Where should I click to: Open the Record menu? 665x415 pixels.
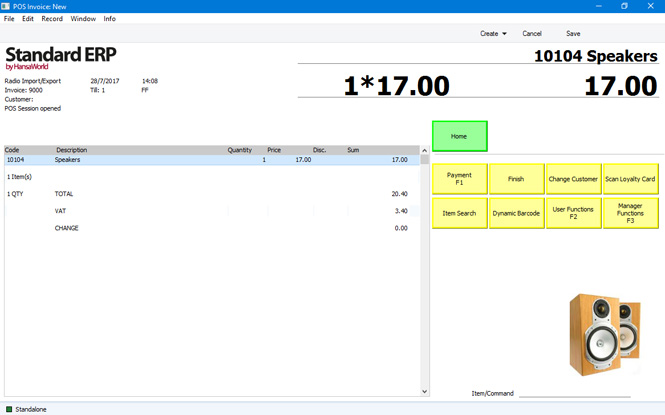click(52, 19)
